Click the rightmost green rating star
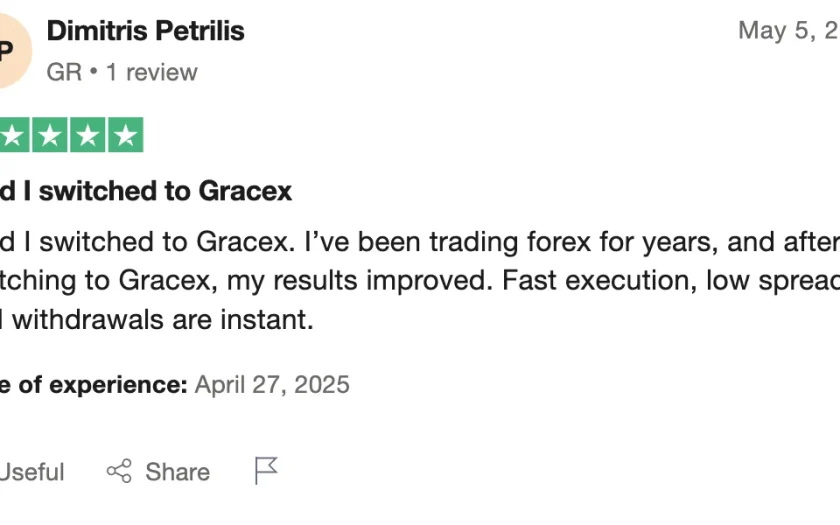The image size is (840, 525). (x=126, y=135)
